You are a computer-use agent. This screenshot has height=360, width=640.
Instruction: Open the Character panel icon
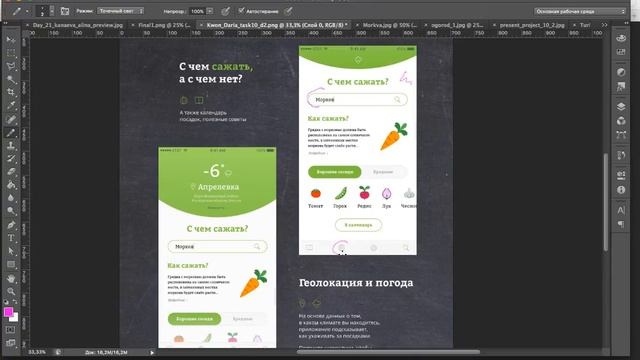point(621,210)
